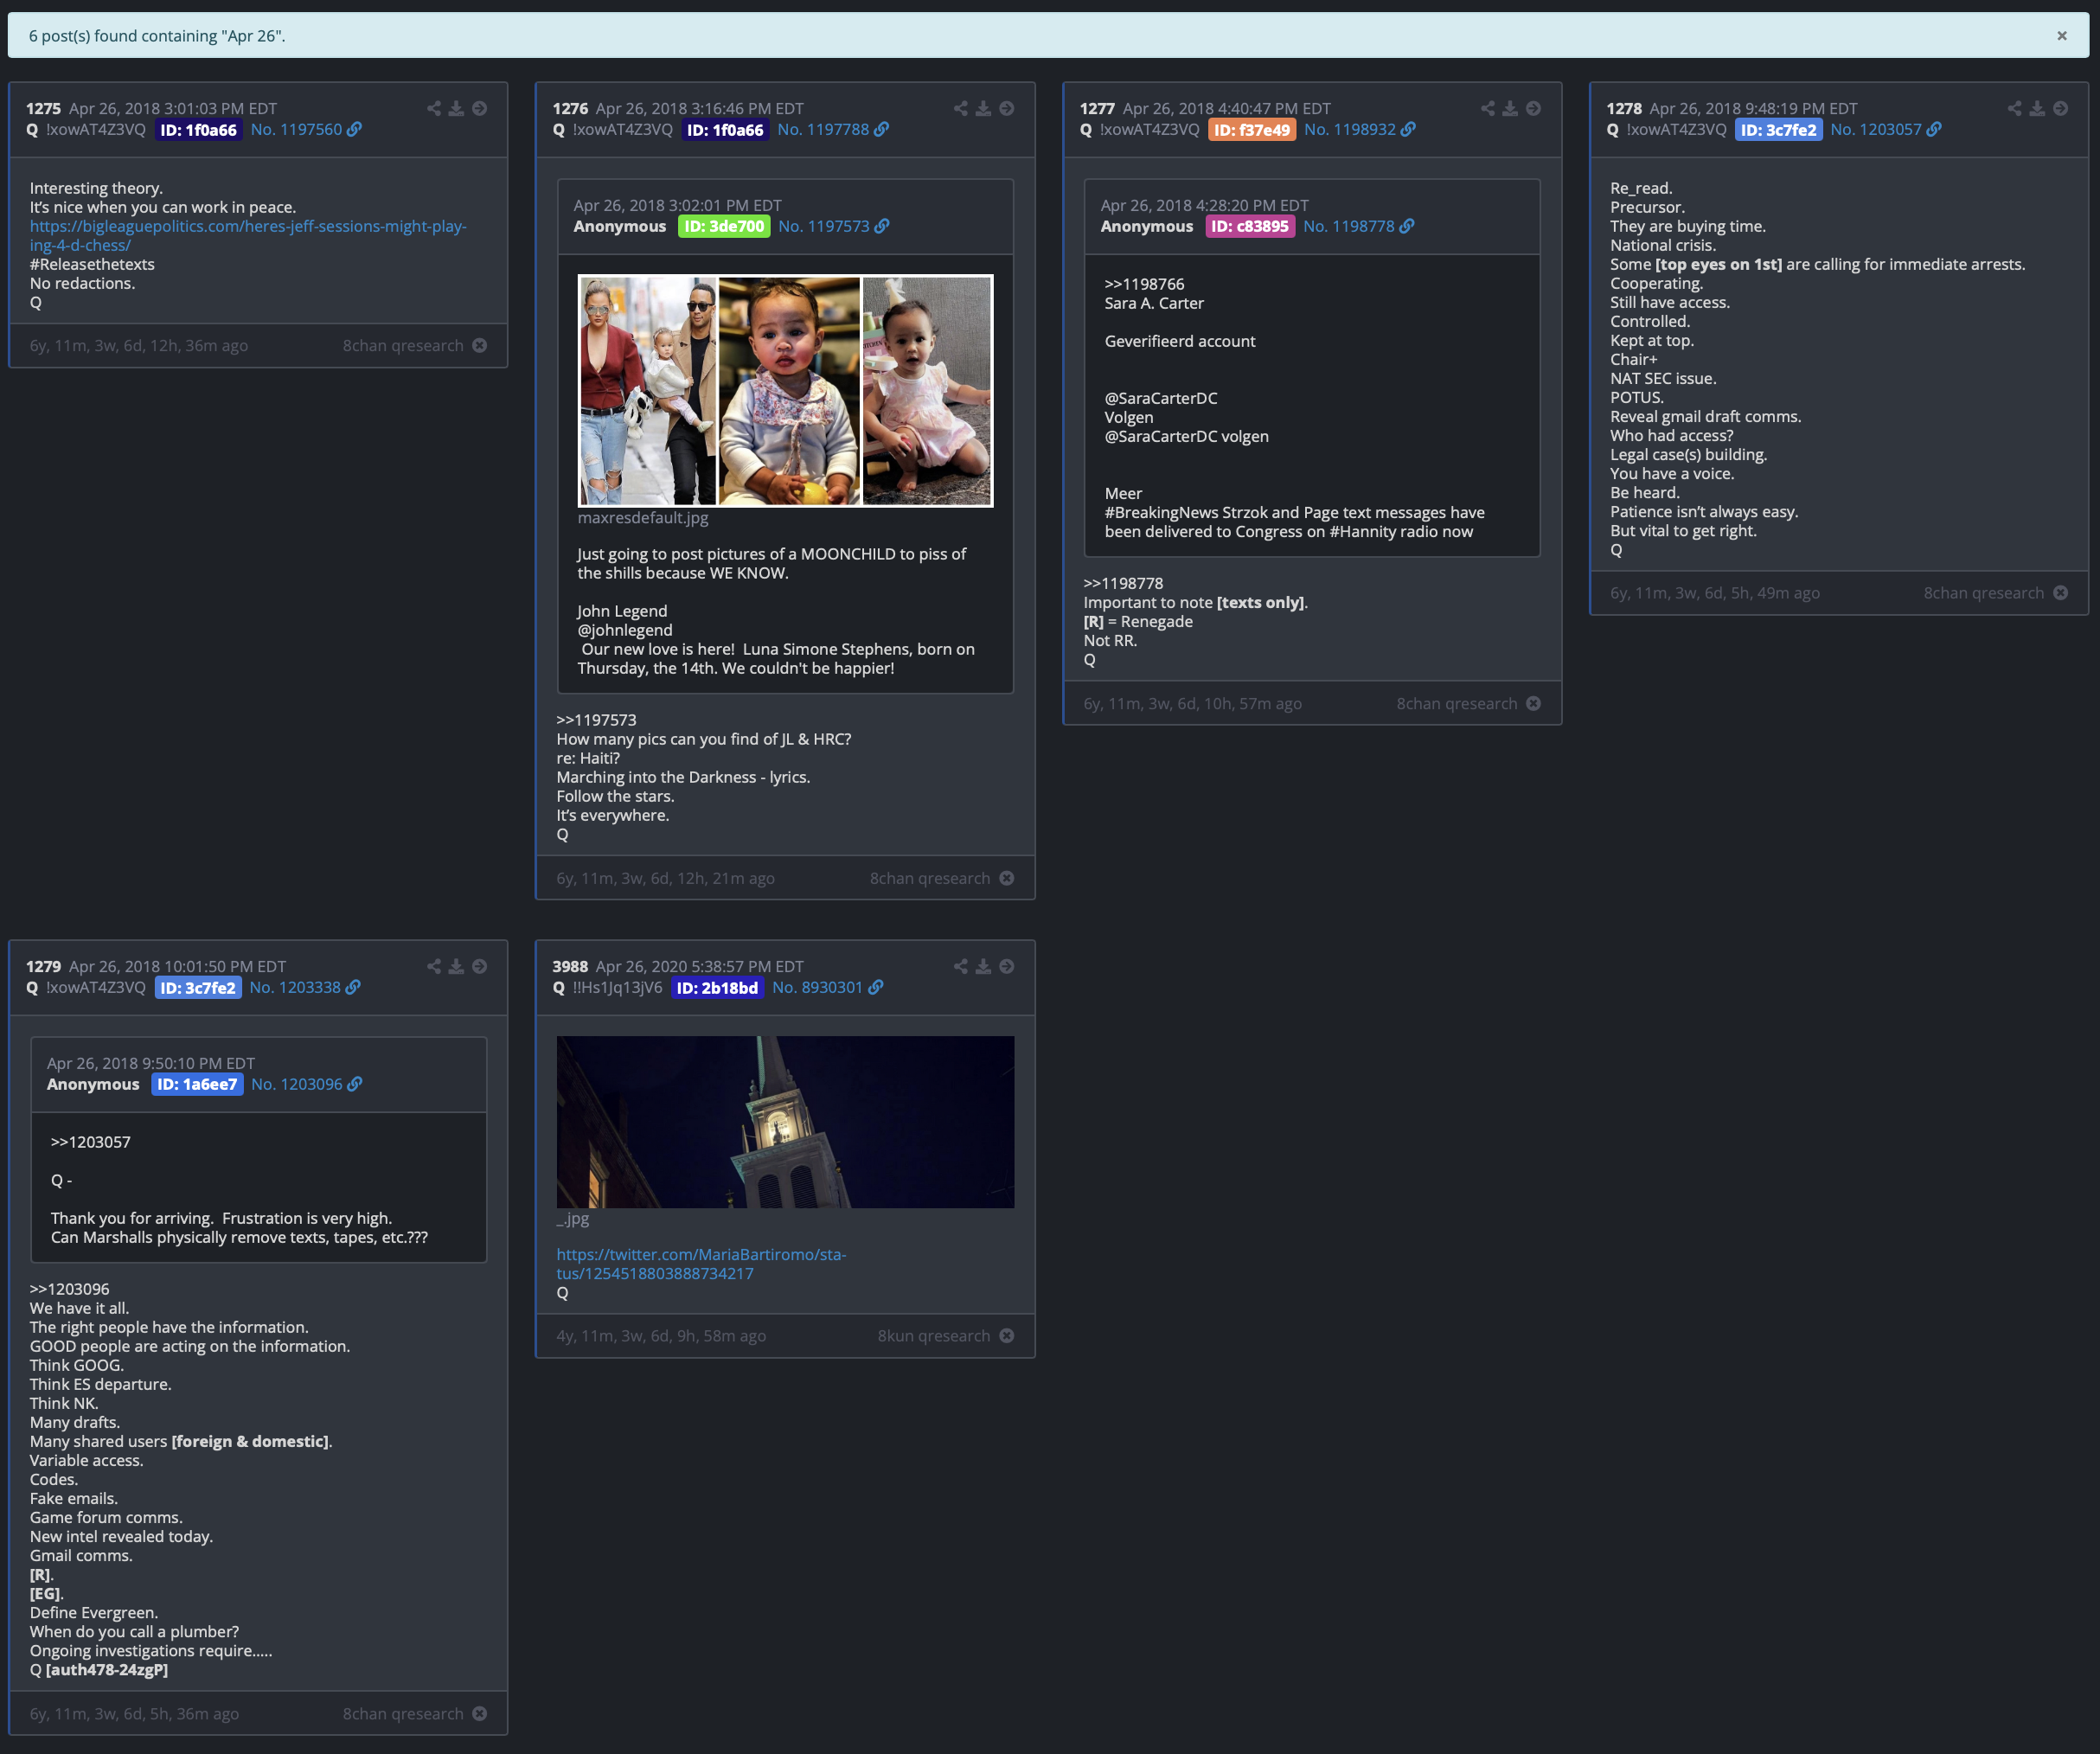Follow link No. 8930301 on post 3988
2100x1754 pixels.
click(828, 988)
